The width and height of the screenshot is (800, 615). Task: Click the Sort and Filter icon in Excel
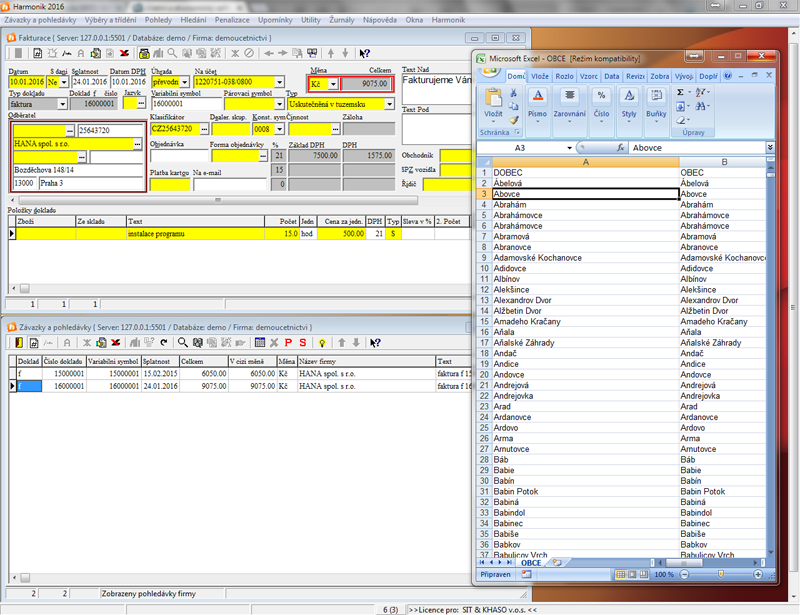point(701,92)
